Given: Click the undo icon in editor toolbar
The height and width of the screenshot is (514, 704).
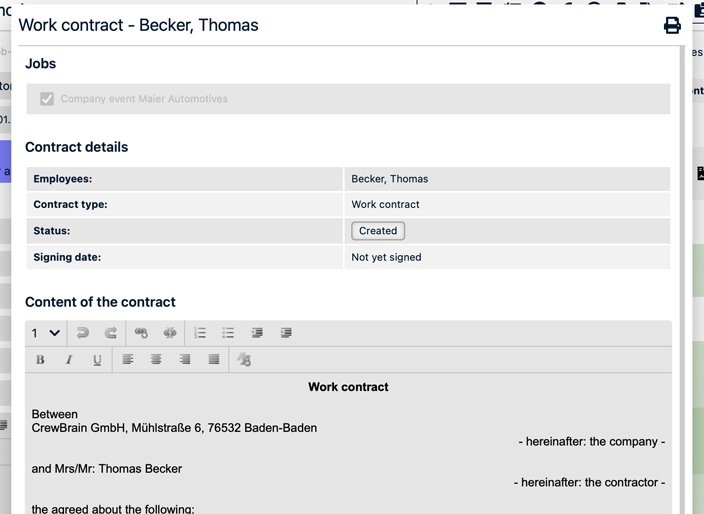Looking at the screenshot, I should point(83,333).
